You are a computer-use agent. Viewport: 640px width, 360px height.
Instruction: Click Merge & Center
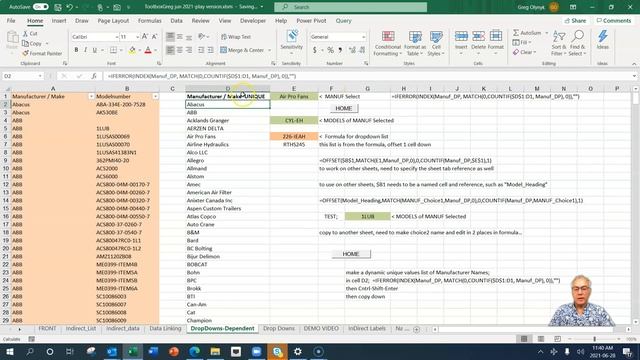(242, 50)
